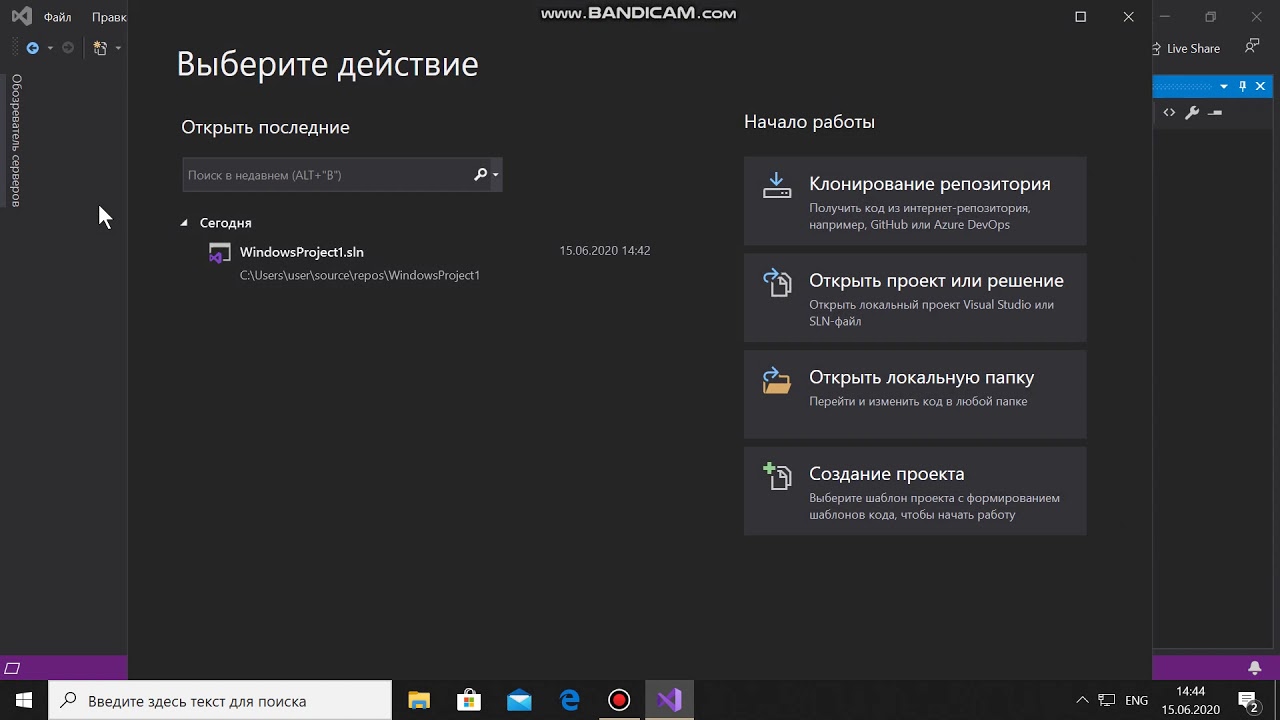Screen dimensions: 1280x720
Task: Click the Visual Studio logo in title bar
Action: point(21,17)
